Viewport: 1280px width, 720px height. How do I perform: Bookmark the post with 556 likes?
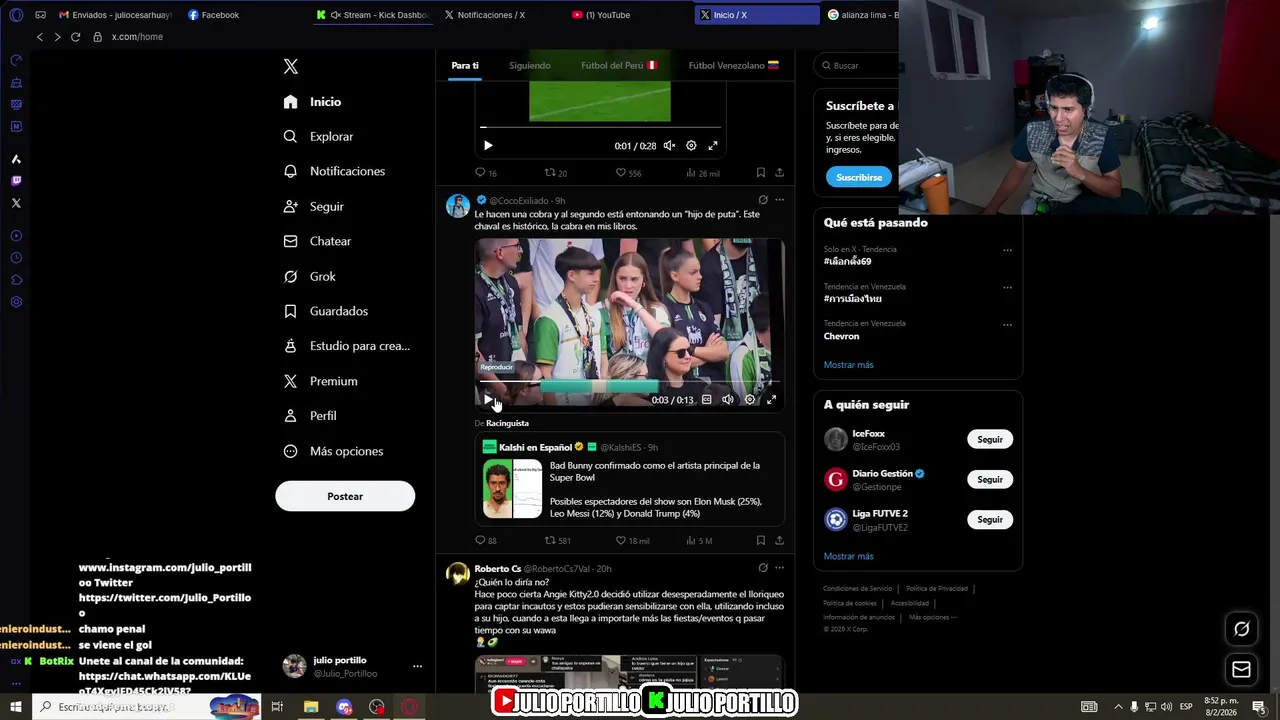[x=761, y=173]
